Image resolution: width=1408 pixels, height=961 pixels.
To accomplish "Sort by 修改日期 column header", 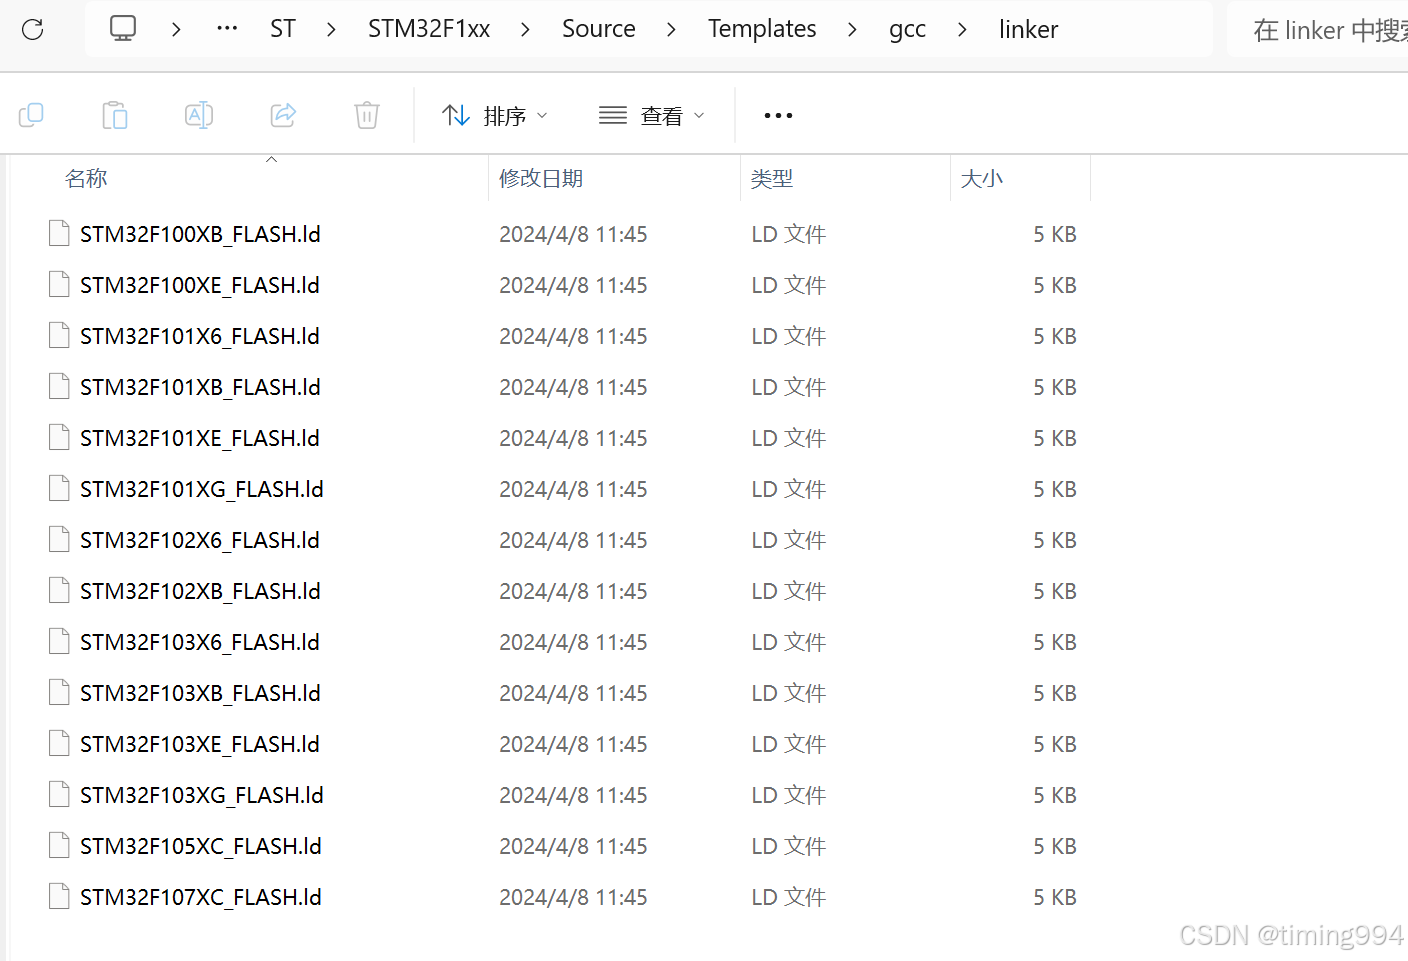I will pyautogui.click(x=541, y=178).
